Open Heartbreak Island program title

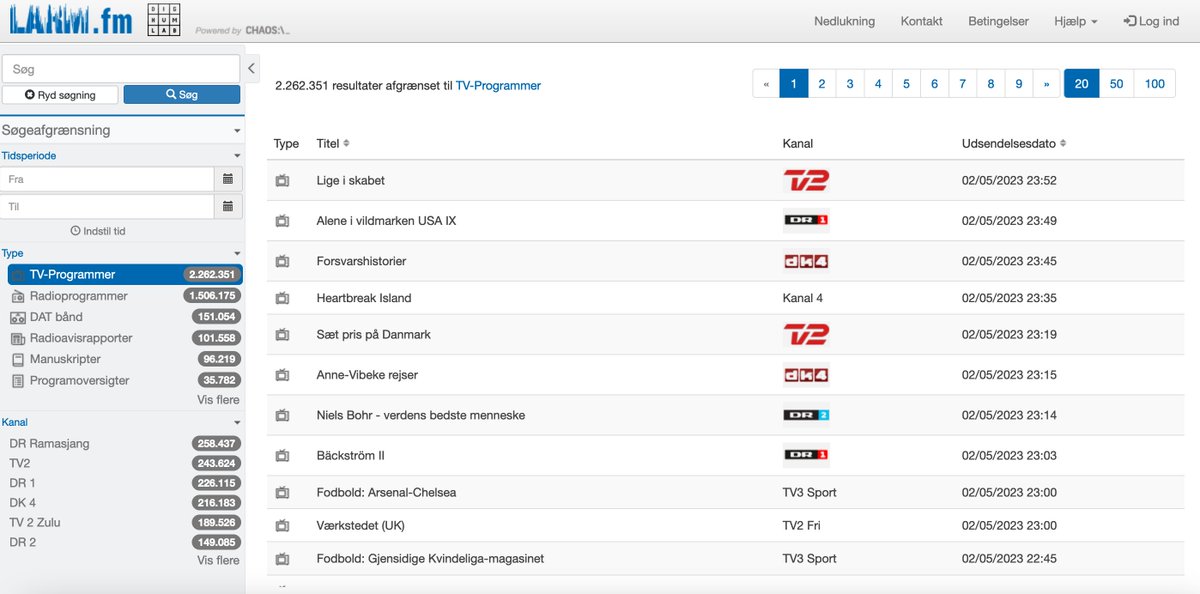pos(364,298)
